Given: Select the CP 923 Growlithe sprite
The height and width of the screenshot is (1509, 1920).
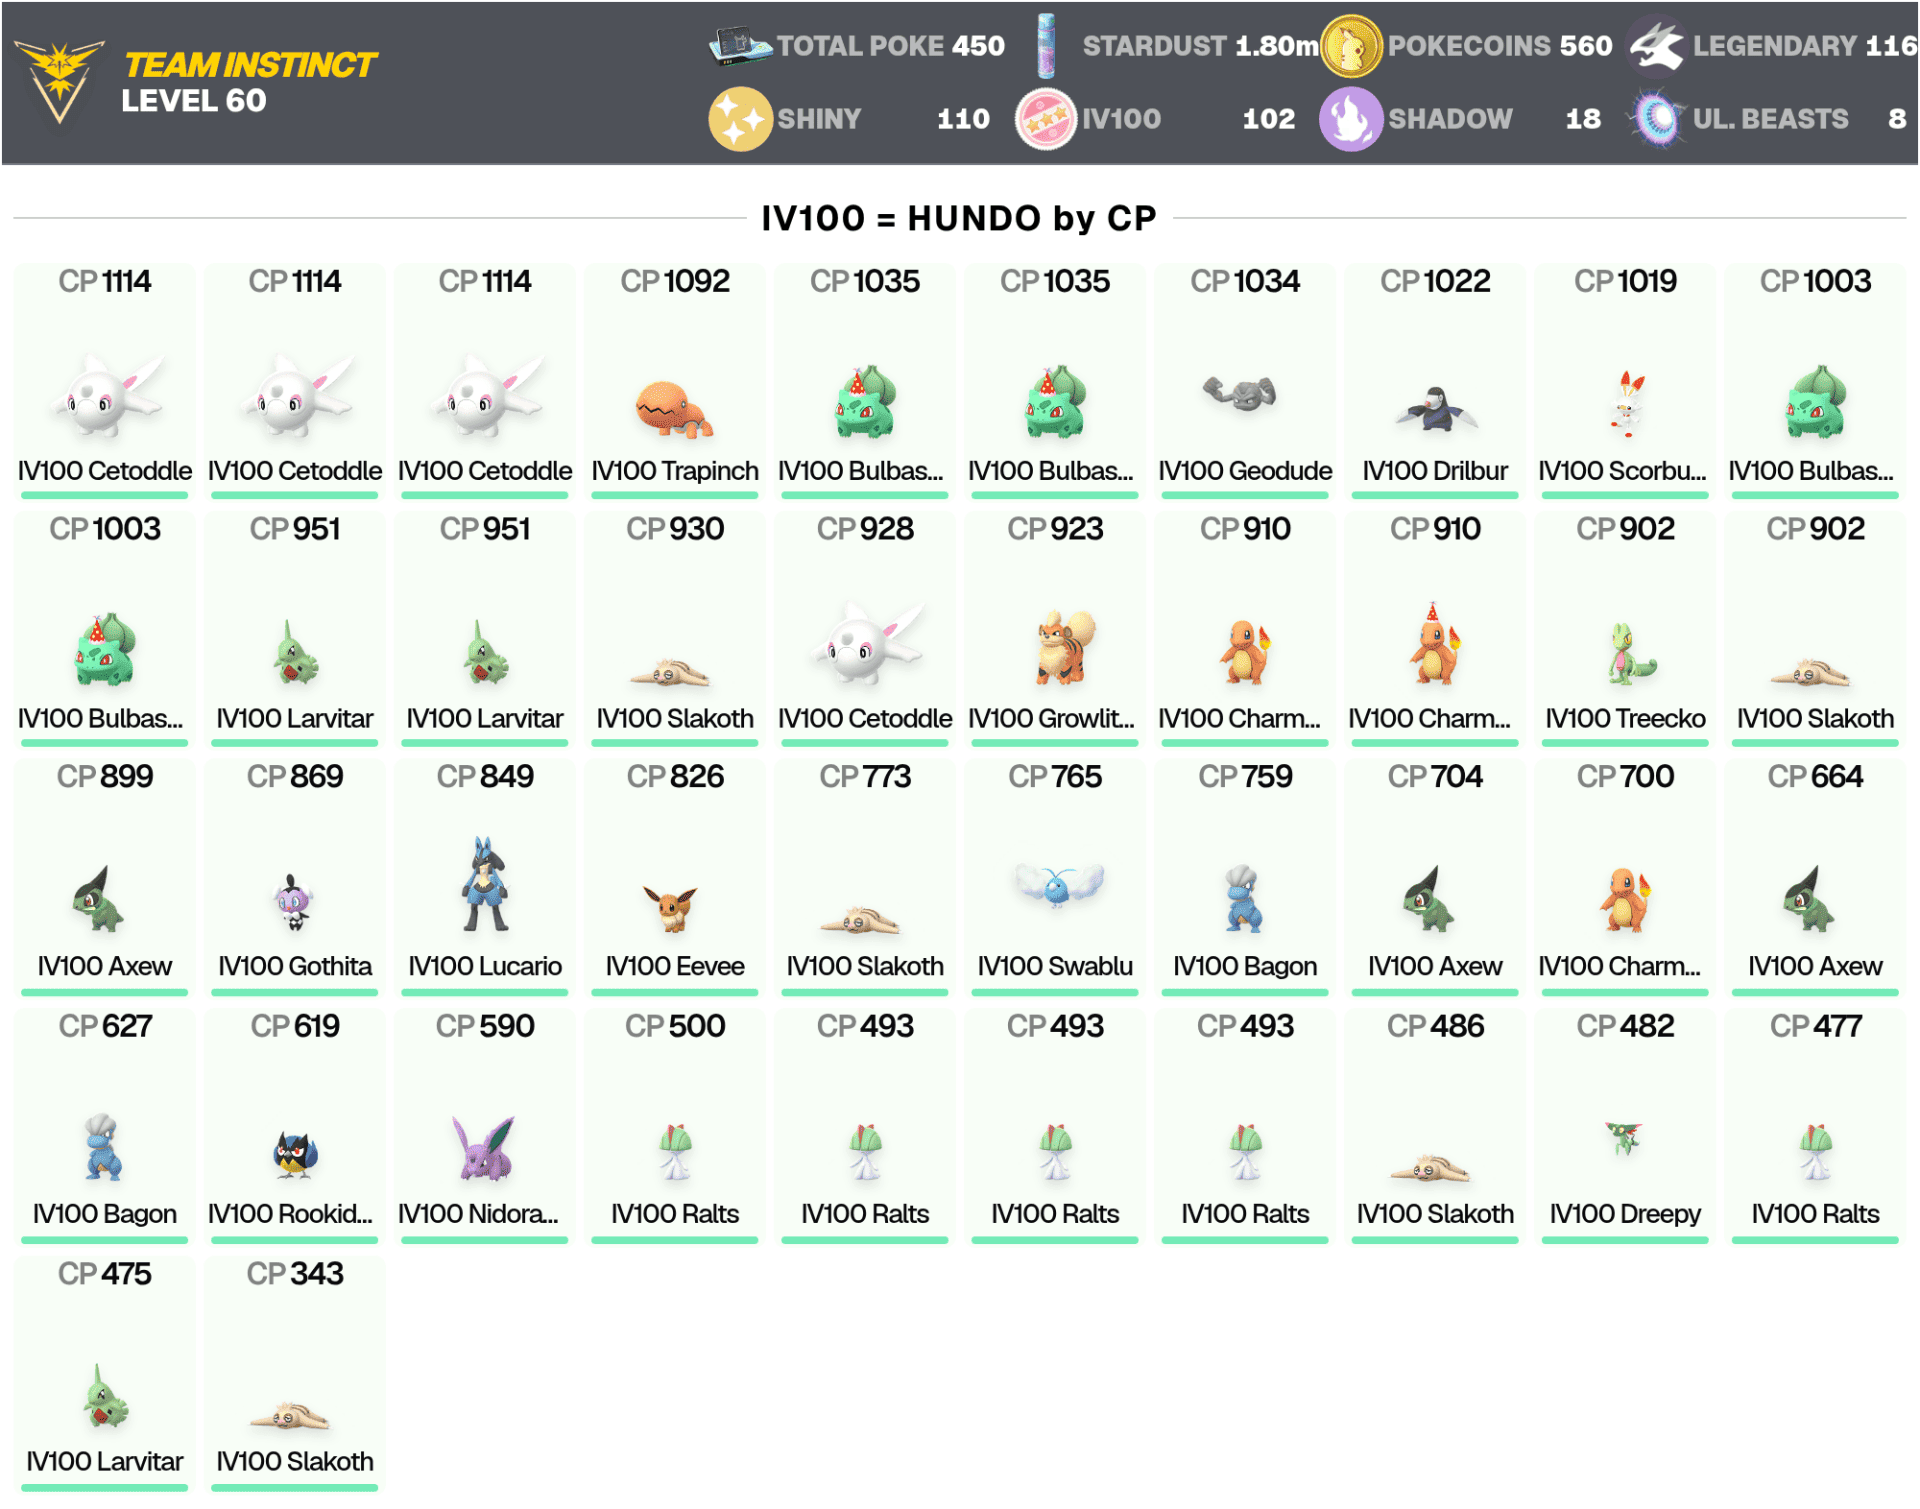Looking at the screenshot, I should (x=1065, y=647).
